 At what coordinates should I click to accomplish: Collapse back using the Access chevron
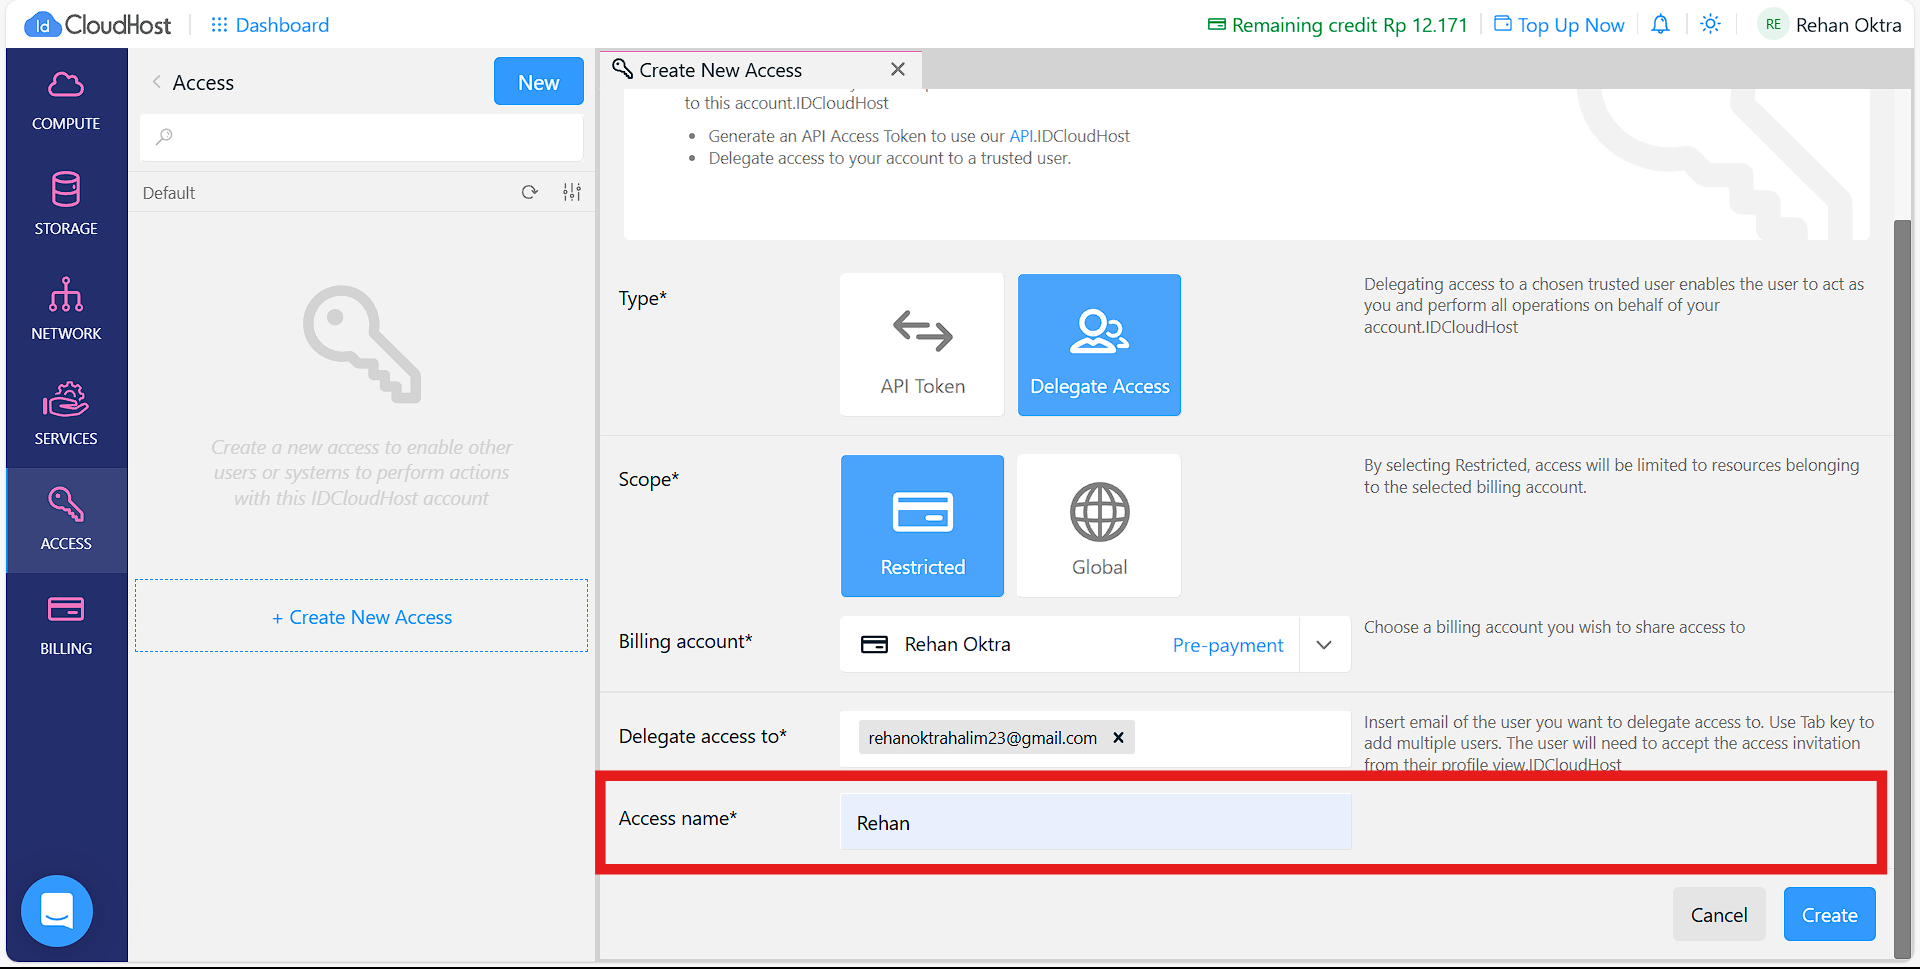pos(157,82)
